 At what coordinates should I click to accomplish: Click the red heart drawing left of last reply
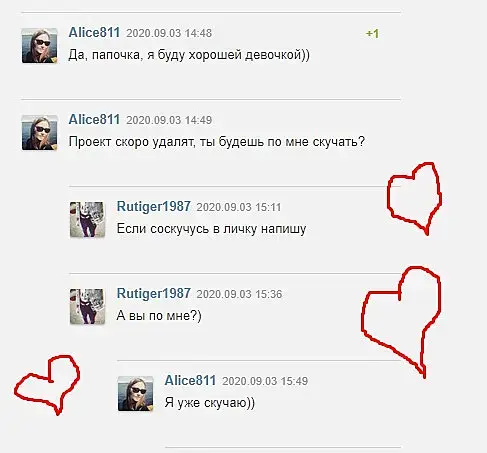(x=47, y=385)
